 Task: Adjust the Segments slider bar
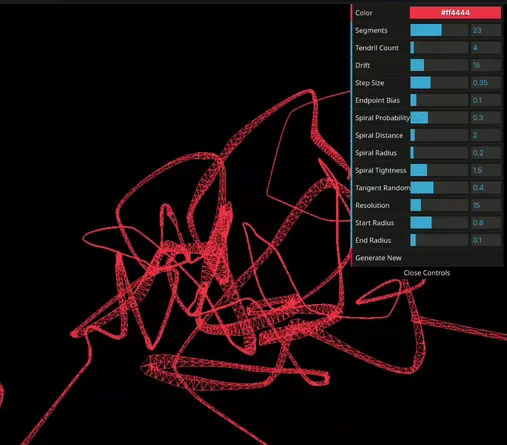click(x=439, y=30)
